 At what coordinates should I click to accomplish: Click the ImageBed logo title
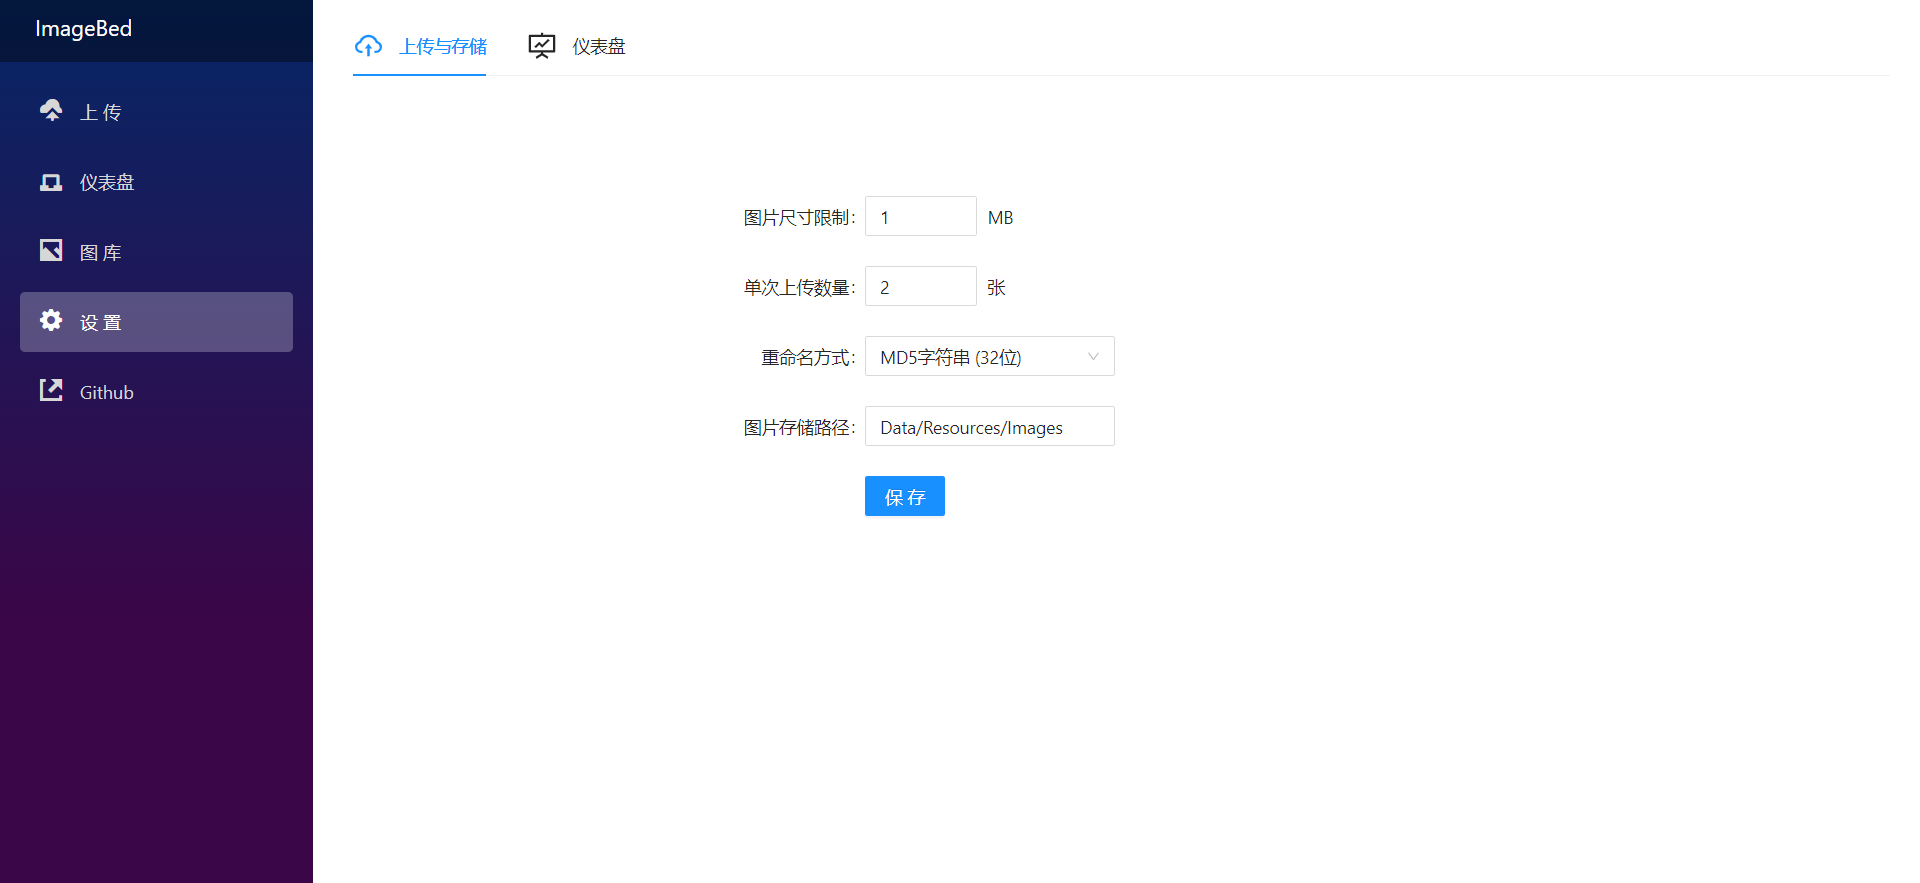coord(84,29)
